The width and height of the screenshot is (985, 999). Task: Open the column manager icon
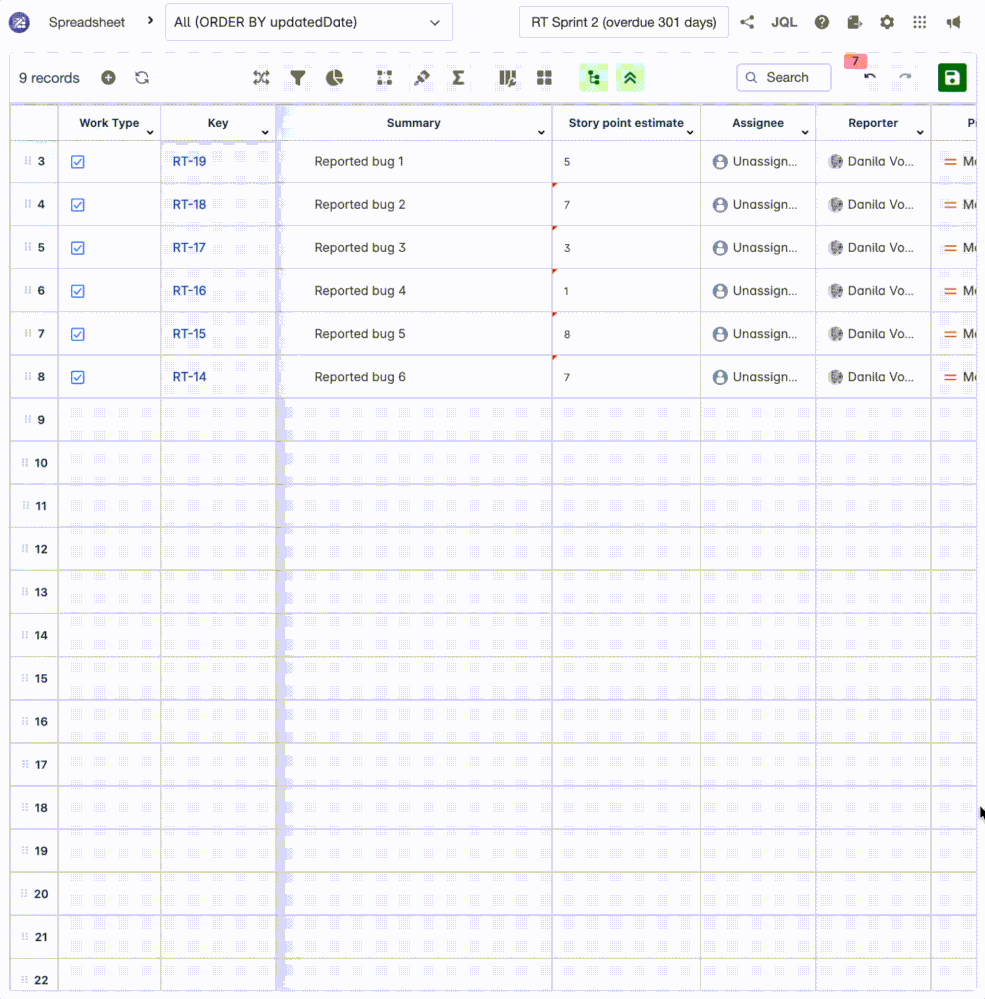click(507, 78)
